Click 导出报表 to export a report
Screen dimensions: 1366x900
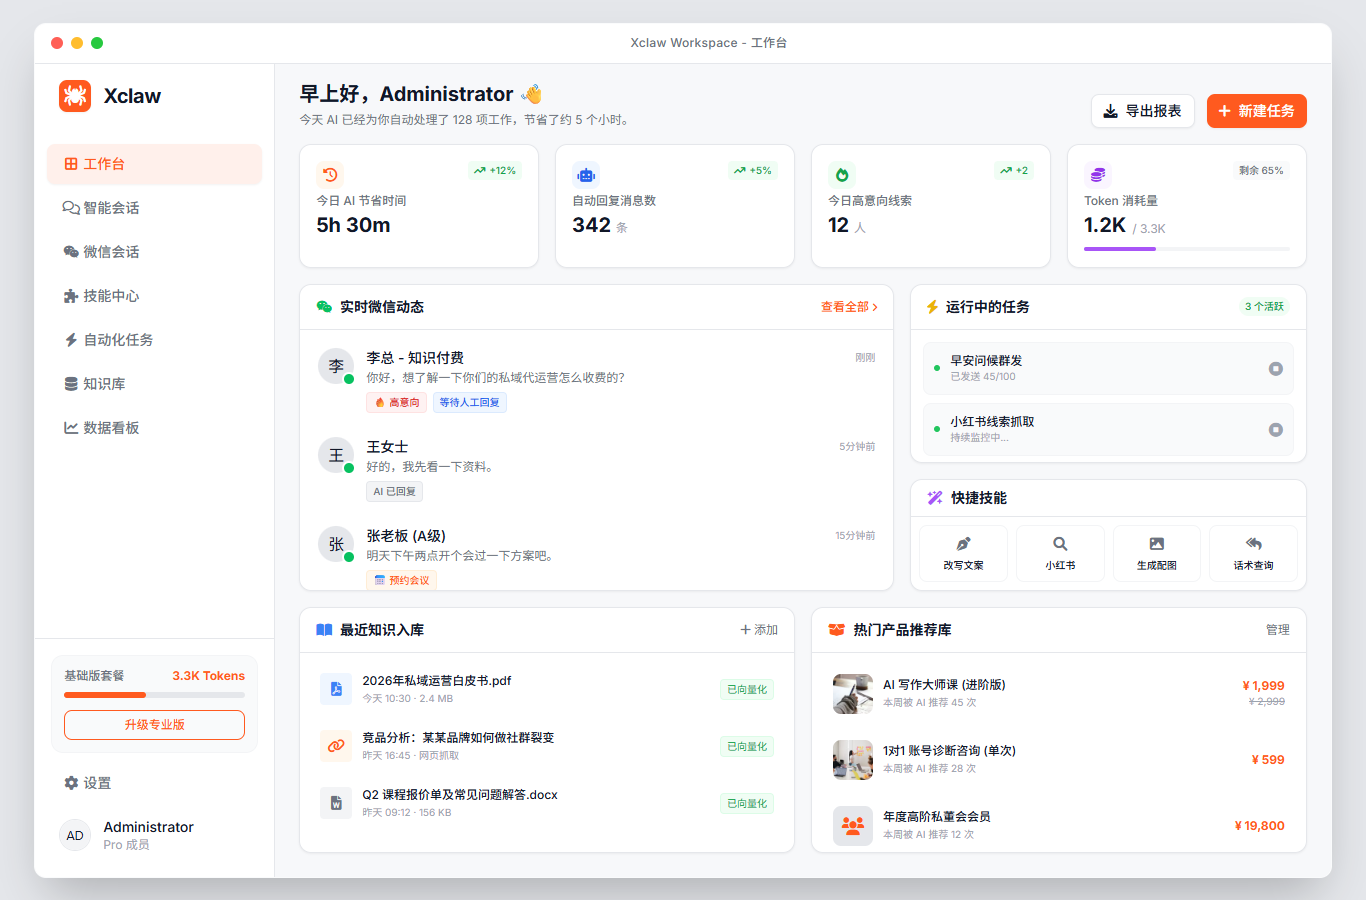coord(1142,111)
